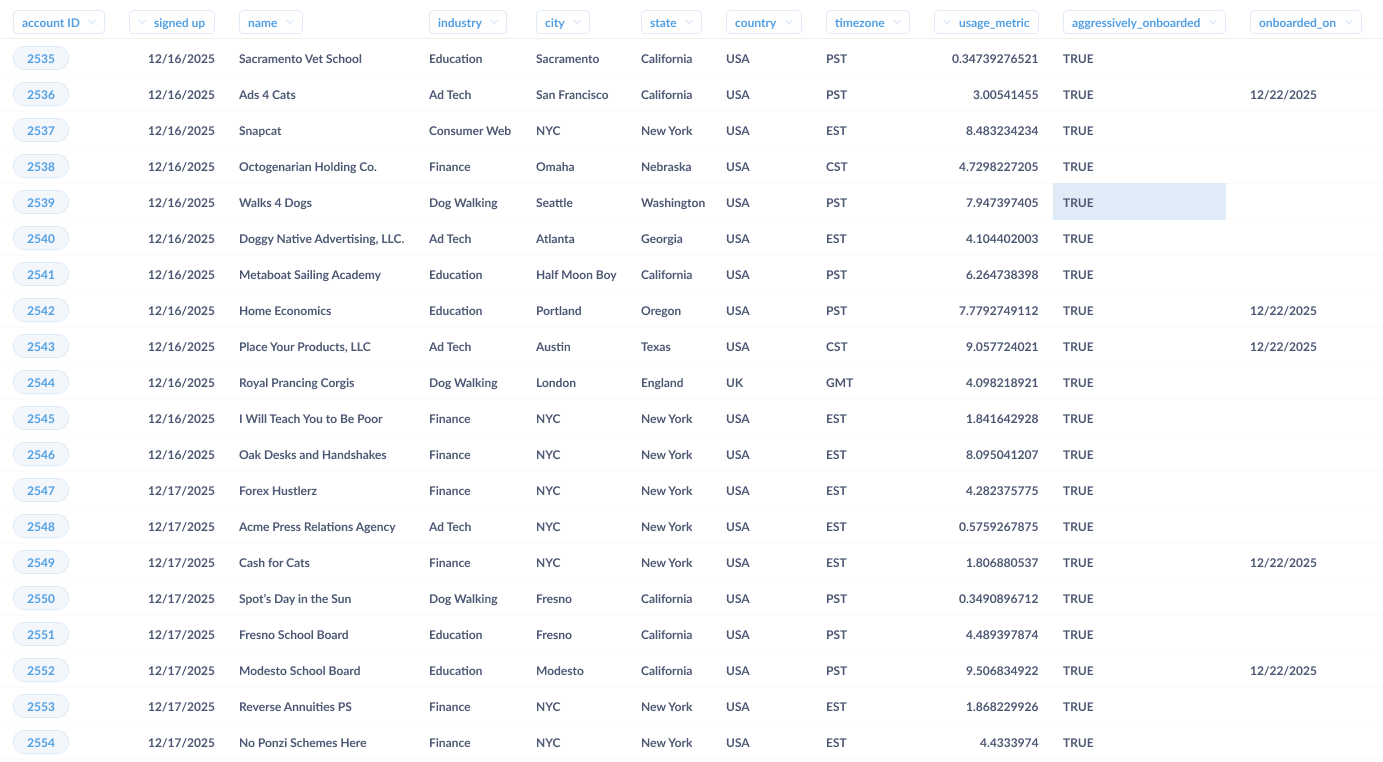Click usage metric value 0.34739276521
Viewport: 1383px width, 762px height.
pyautogui.click(x=995, y=59)
